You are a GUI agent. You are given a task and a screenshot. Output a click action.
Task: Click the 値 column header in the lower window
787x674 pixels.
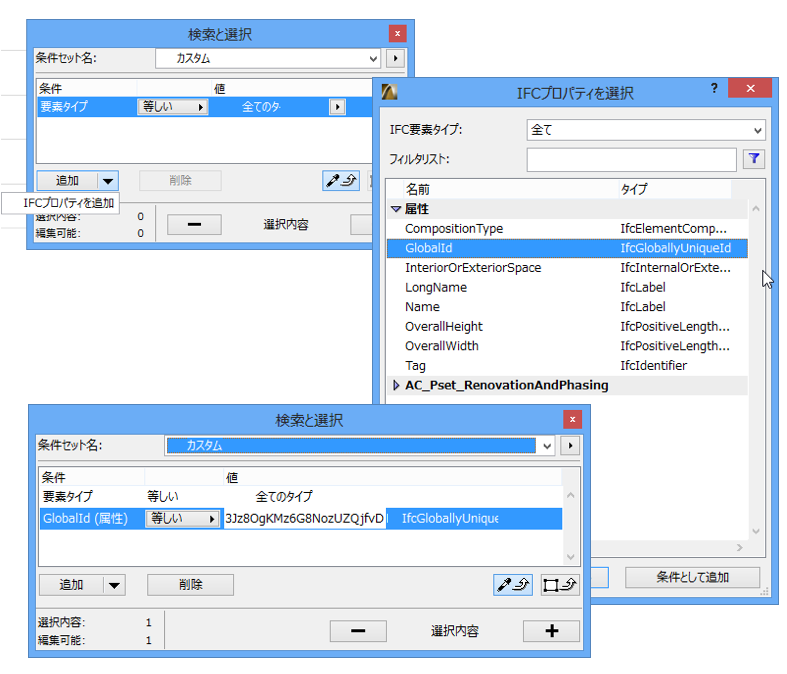[392, 477]
